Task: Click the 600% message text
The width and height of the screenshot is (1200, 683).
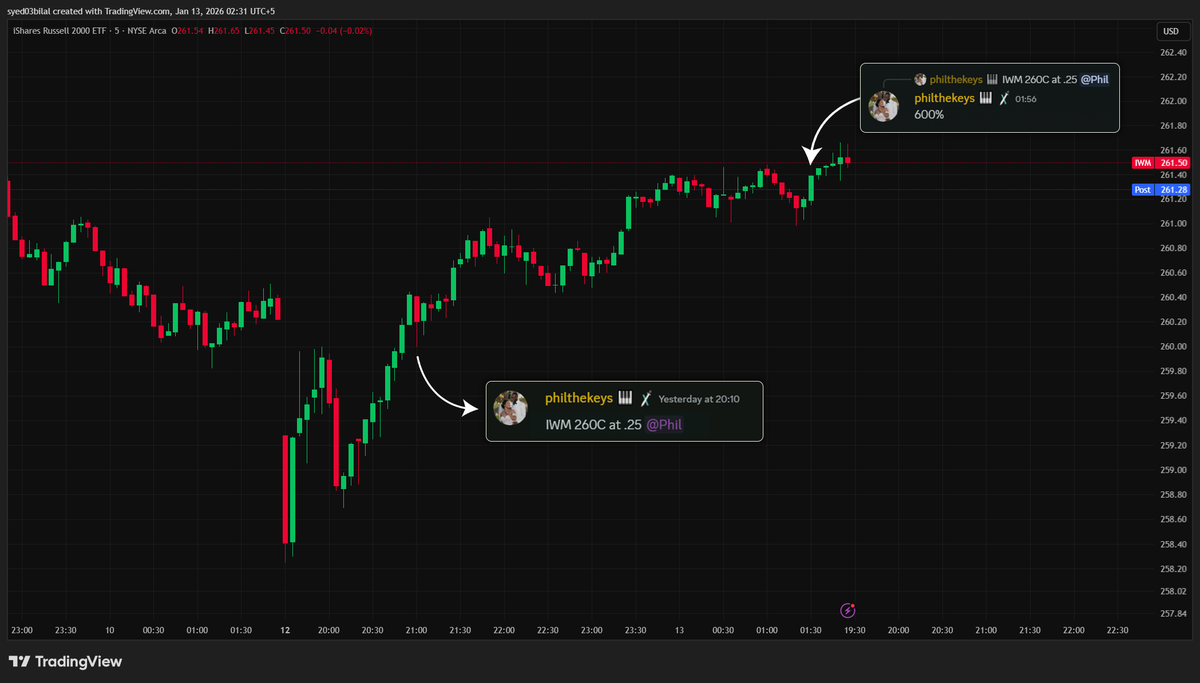Action: click(929, 115)
